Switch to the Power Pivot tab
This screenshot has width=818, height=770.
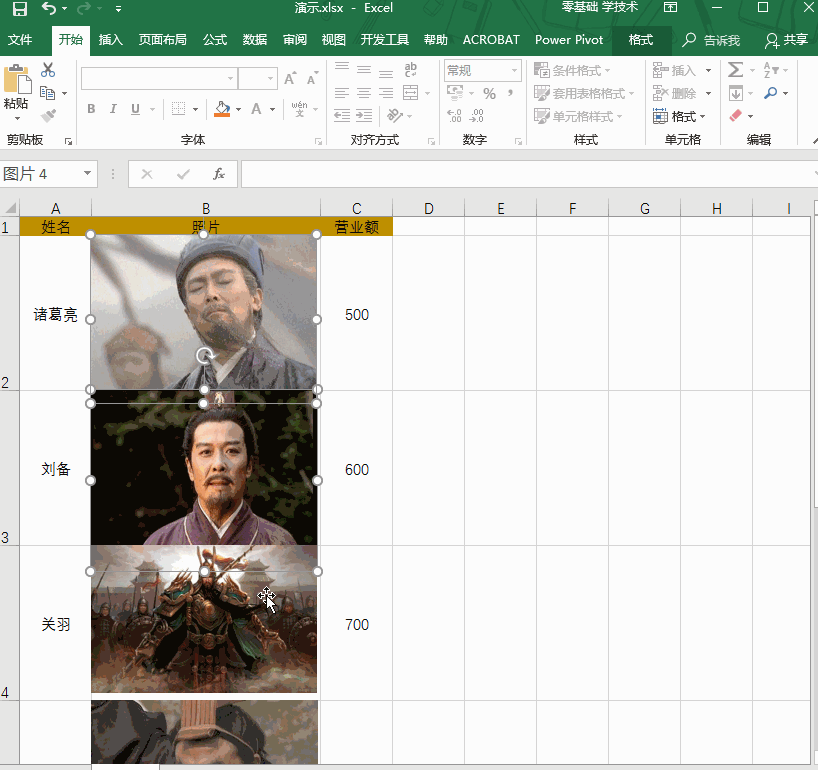569,40
